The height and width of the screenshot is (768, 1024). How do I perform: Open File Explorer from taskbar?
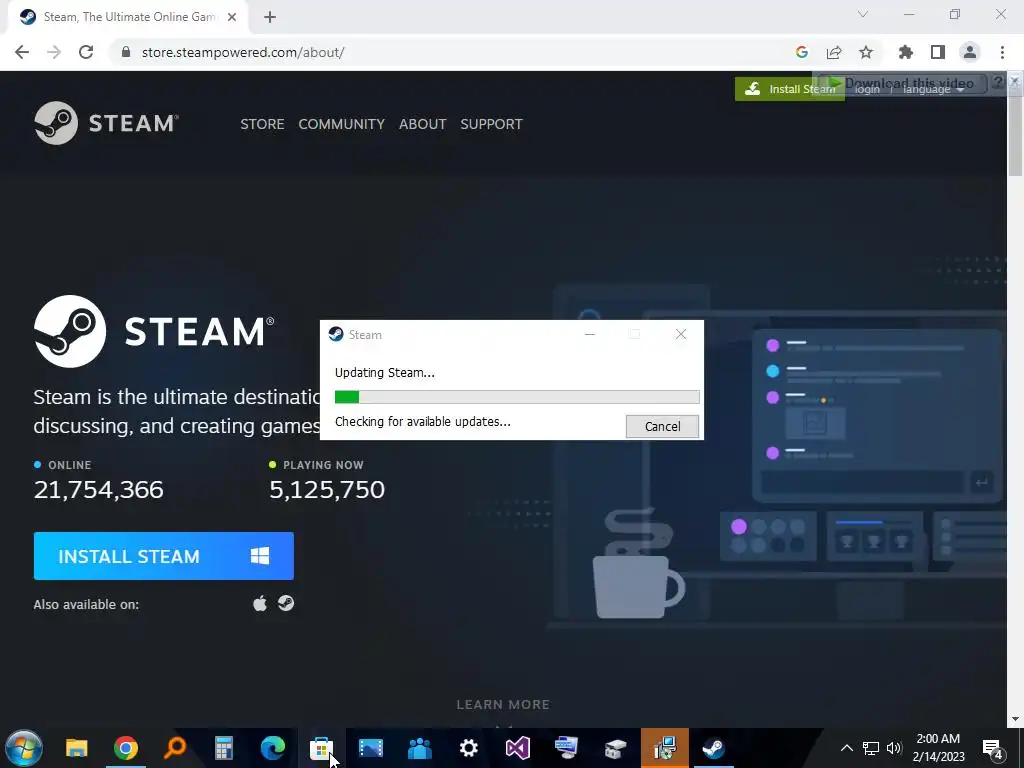click(x=76, y=748)
